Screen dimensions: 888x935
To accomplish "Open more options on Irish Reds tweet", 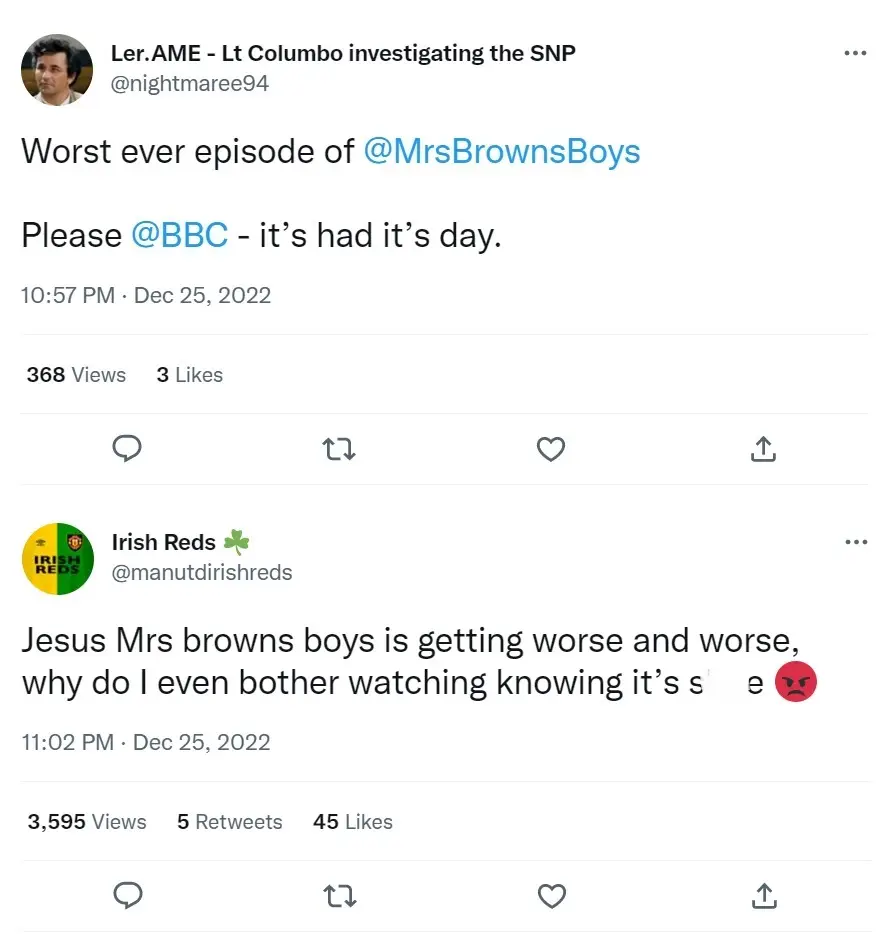I will click(x=855, y=542).
